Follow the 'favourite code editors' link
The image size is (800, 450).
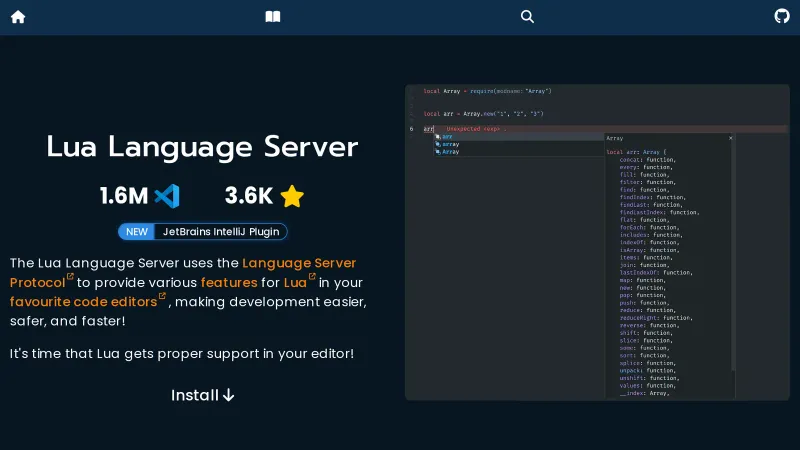click(83, 302)
